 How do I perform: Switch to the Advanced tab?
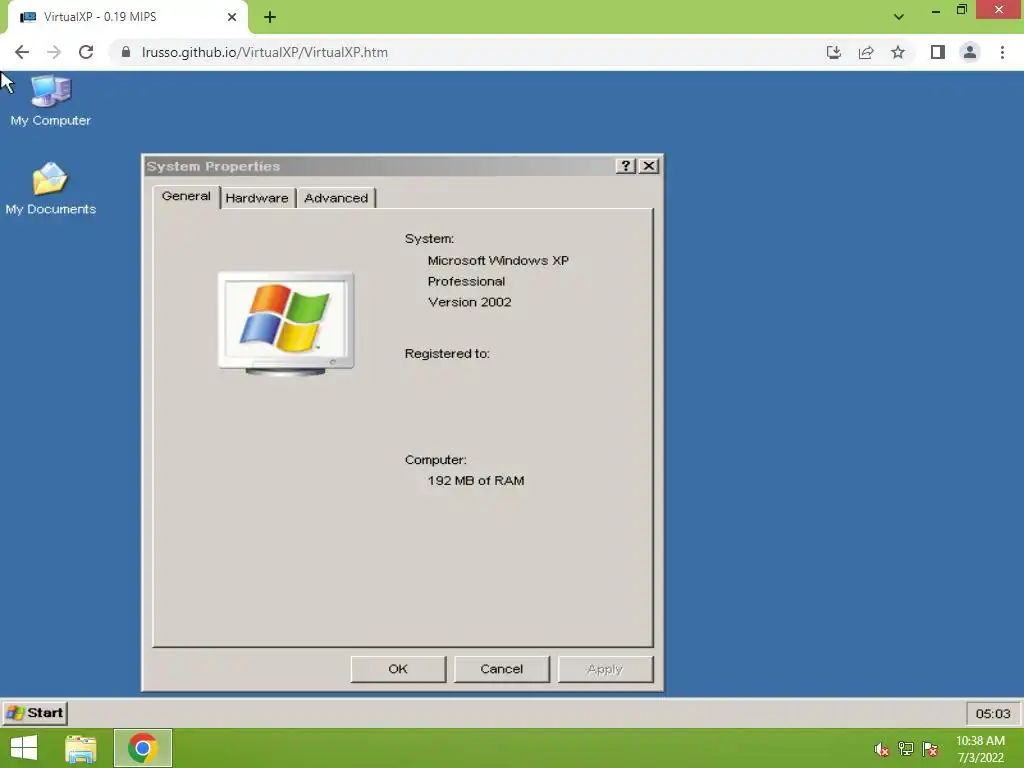pos(336,198)
